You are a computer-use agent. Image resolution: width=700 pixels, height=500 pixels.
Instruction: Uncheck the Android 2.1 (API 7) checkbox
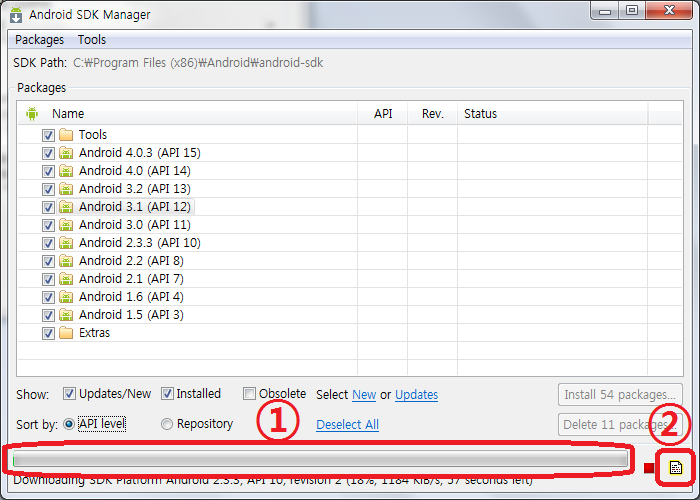click(x=48, y=279)
